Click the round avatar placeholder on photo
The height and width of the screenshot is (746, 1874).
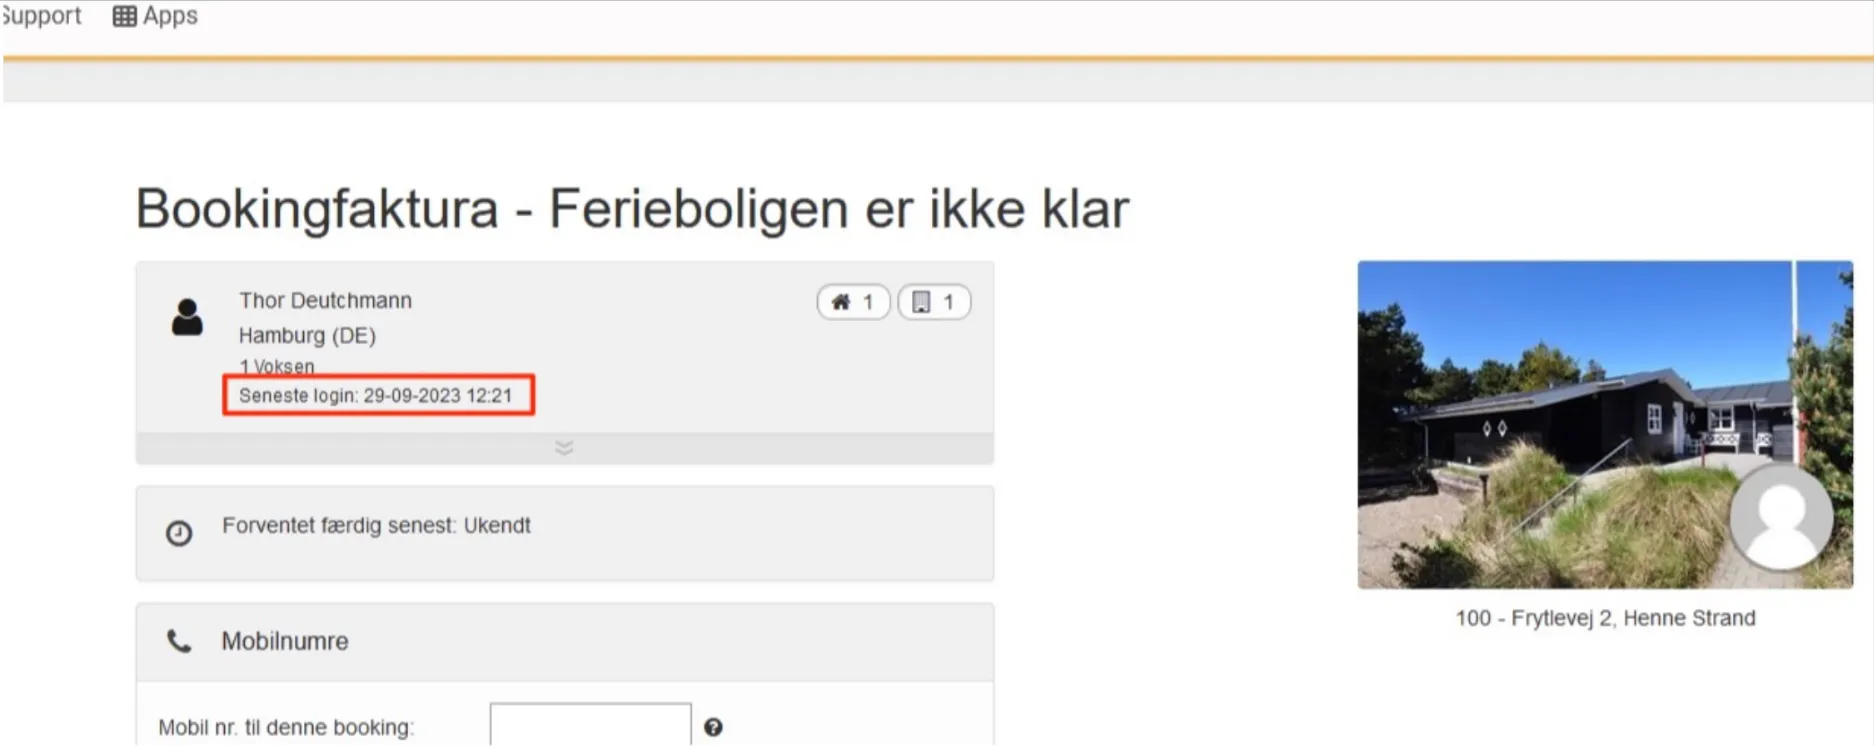tap(1781, 517)
